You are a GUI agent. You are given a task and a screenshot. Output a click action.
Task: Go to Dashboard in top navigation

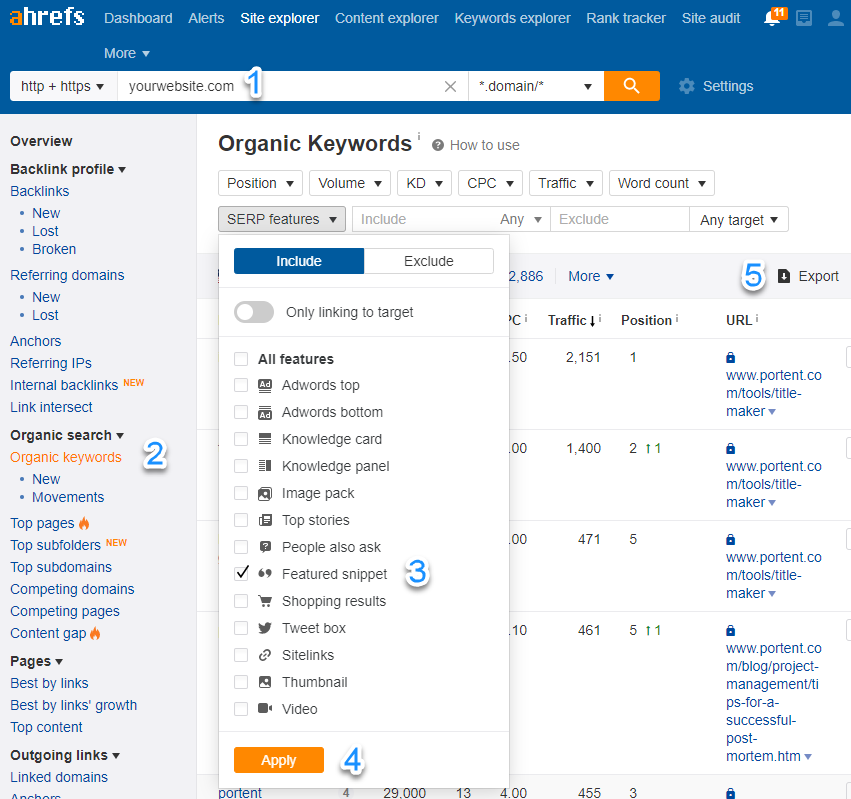(138, 18)
